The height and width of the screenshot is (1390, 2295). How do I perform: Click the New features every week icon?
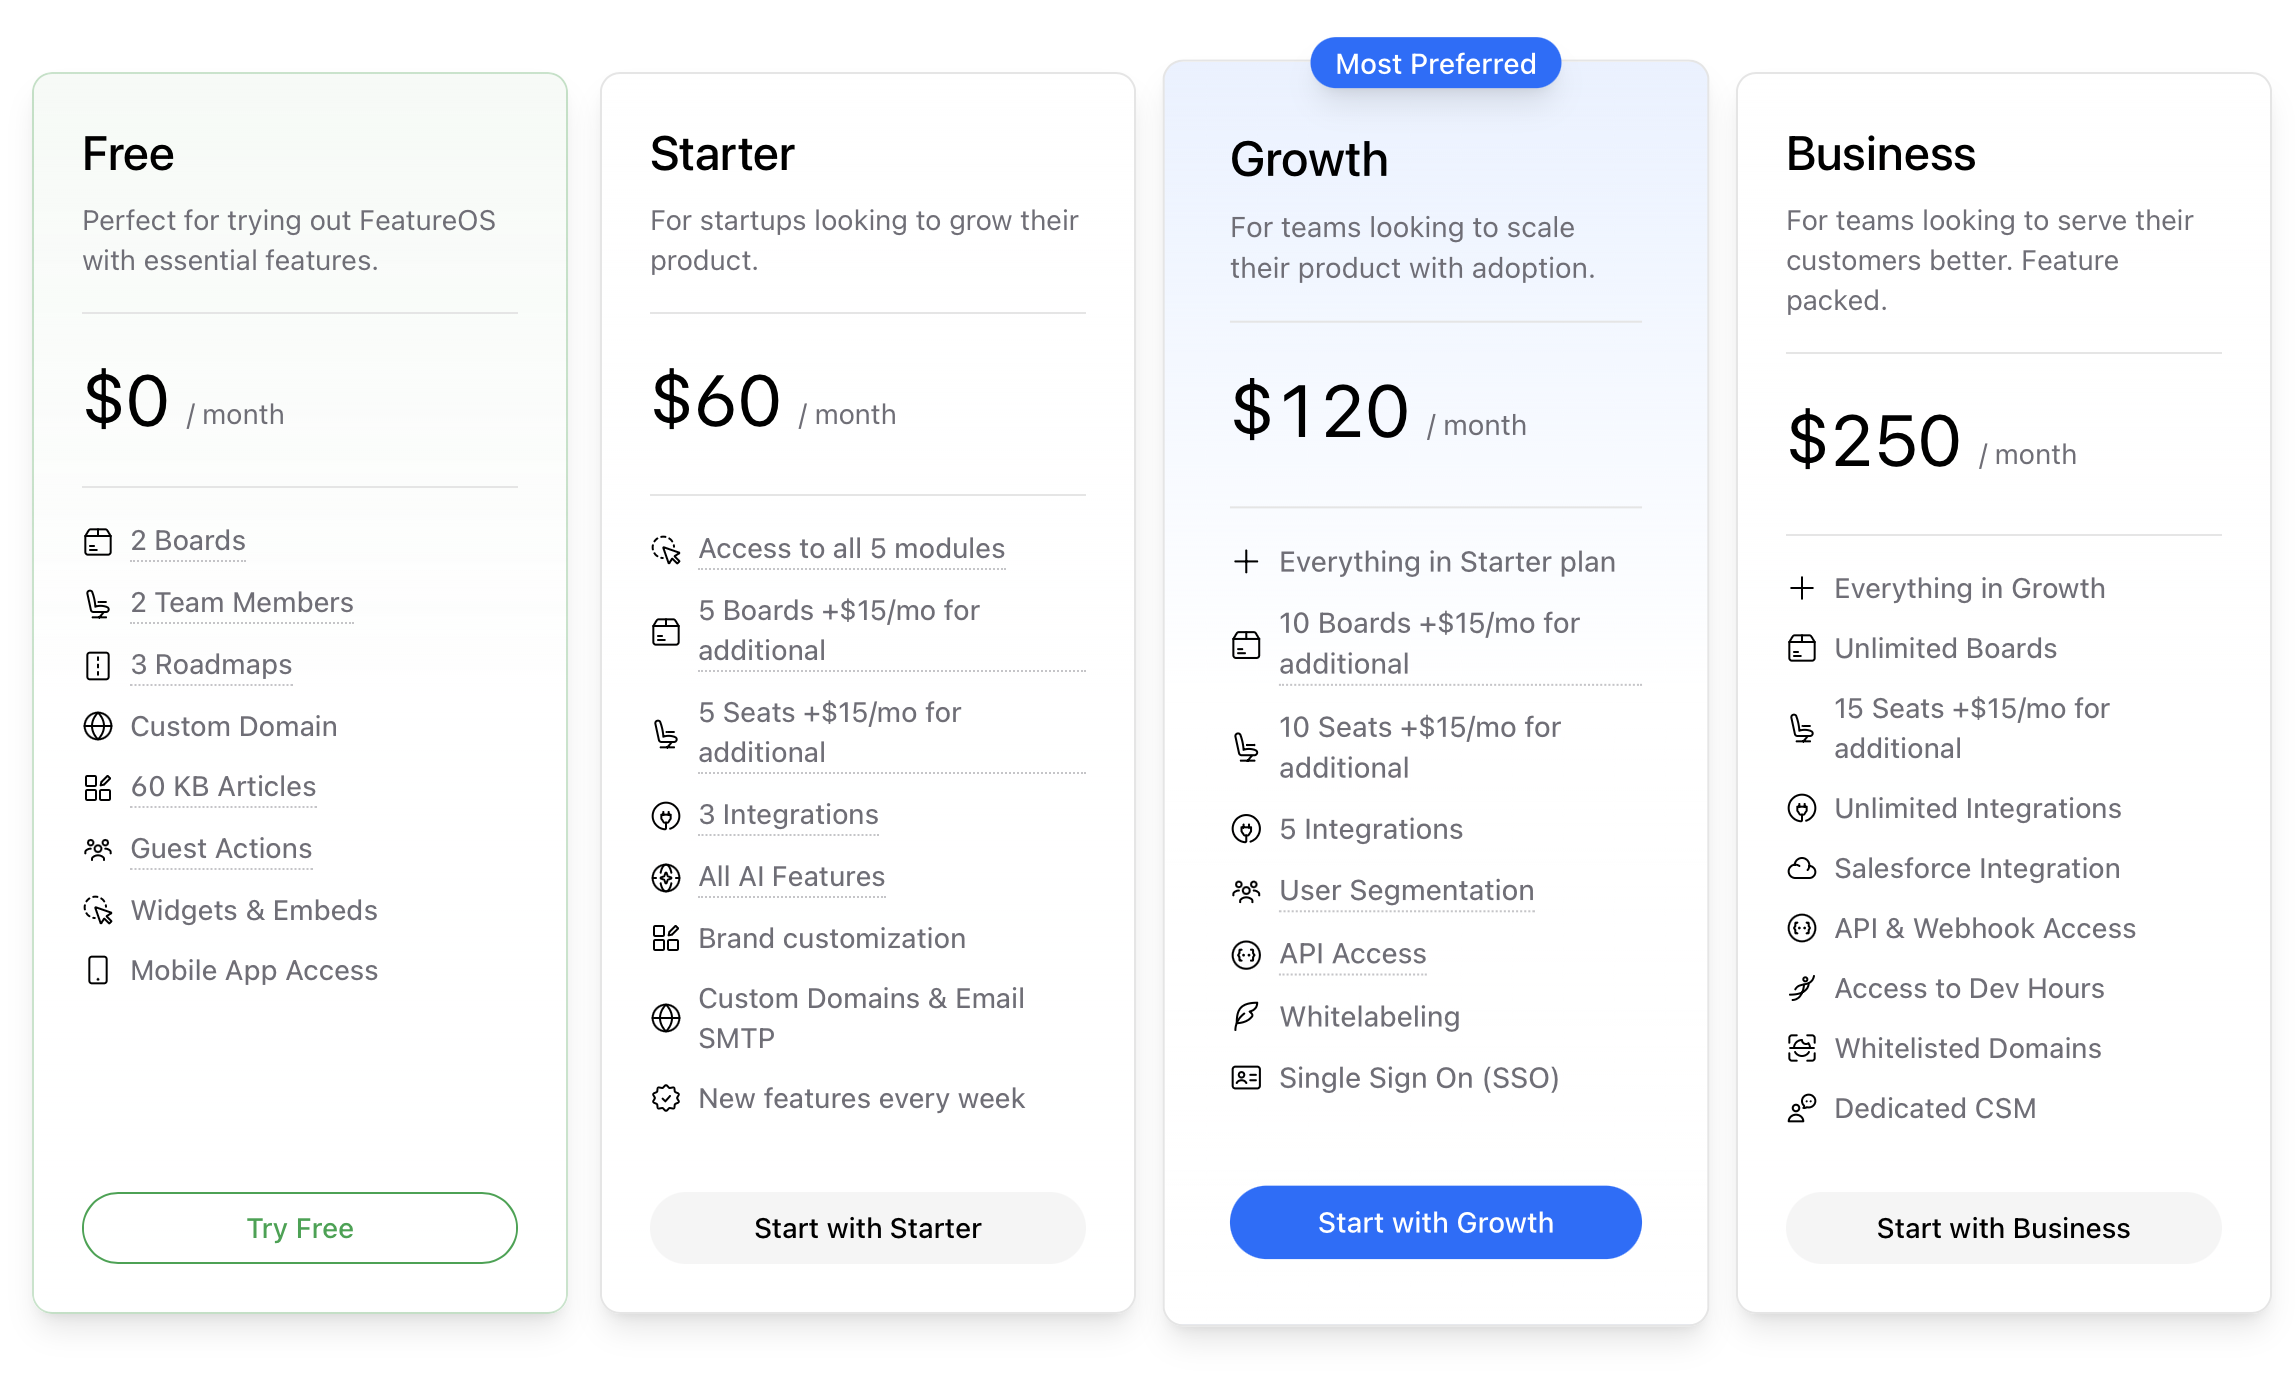point(666,1099)
